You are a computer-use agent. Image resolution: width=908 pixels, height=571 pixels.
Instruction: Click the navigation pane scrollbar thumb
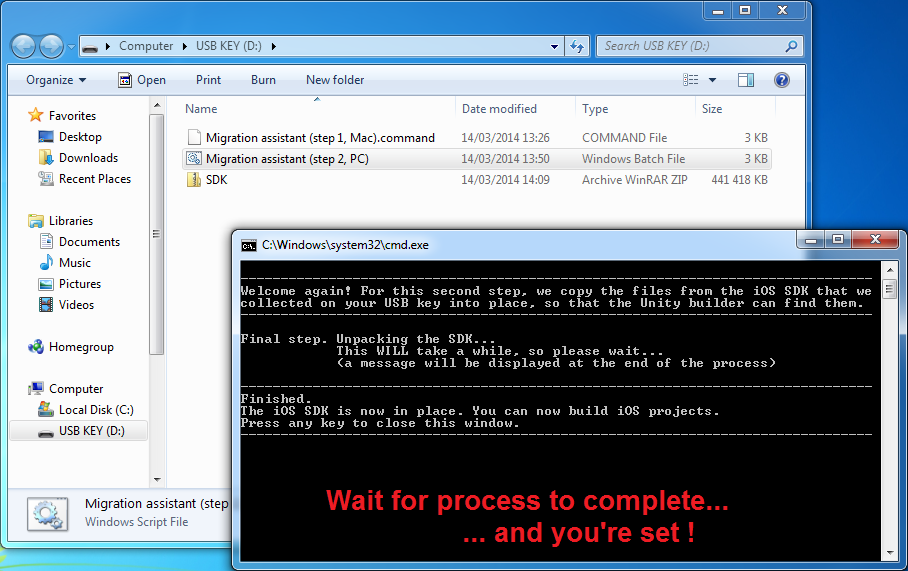click(x=156, y=234)
